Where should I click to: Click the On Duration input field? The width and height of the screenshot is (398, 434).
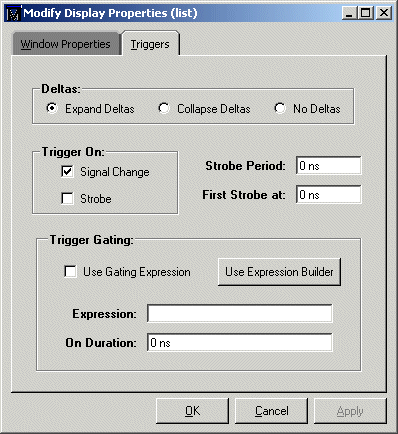coord(240,342)
